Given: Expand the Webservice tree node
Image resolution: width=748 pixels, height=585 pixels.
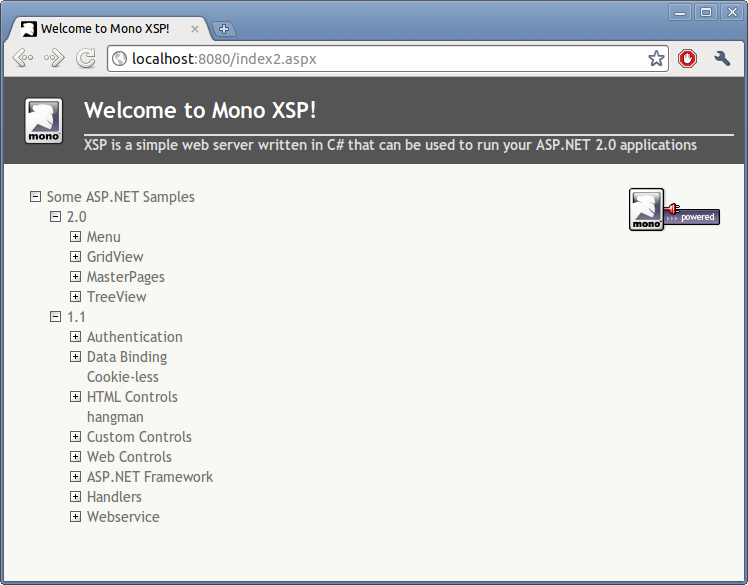Looking at the screenshot, I should tap(75, 517).
